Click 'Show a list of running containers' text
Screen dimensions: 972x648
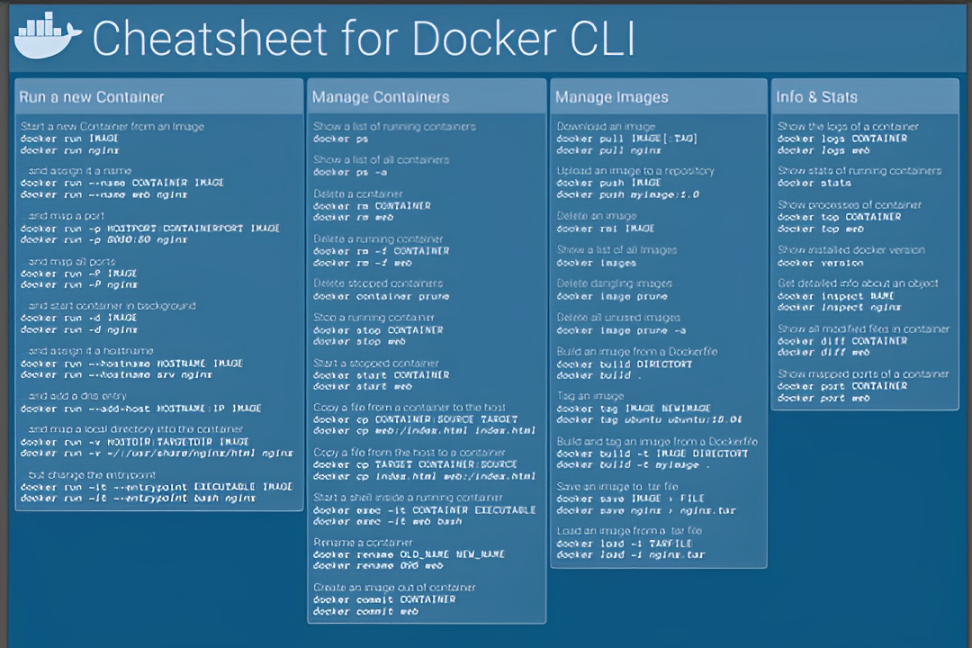[394, 126]
